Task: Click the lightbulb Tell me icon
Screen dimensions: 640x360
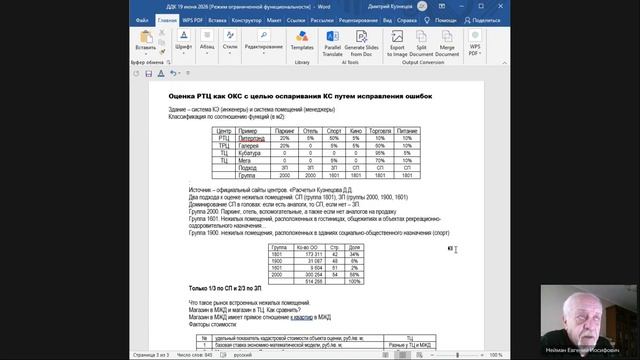Action: point(427,20)
